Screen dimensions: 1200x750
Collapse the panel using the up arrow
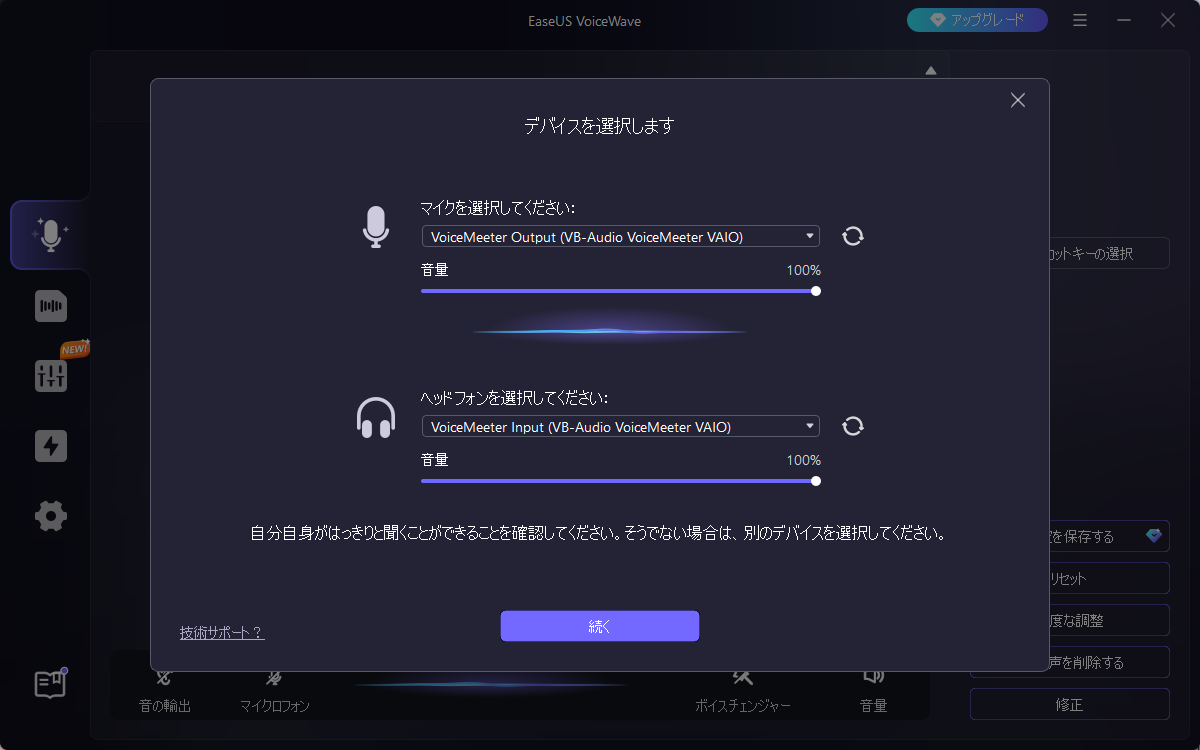pyautogui.click(x=931, y=70)
